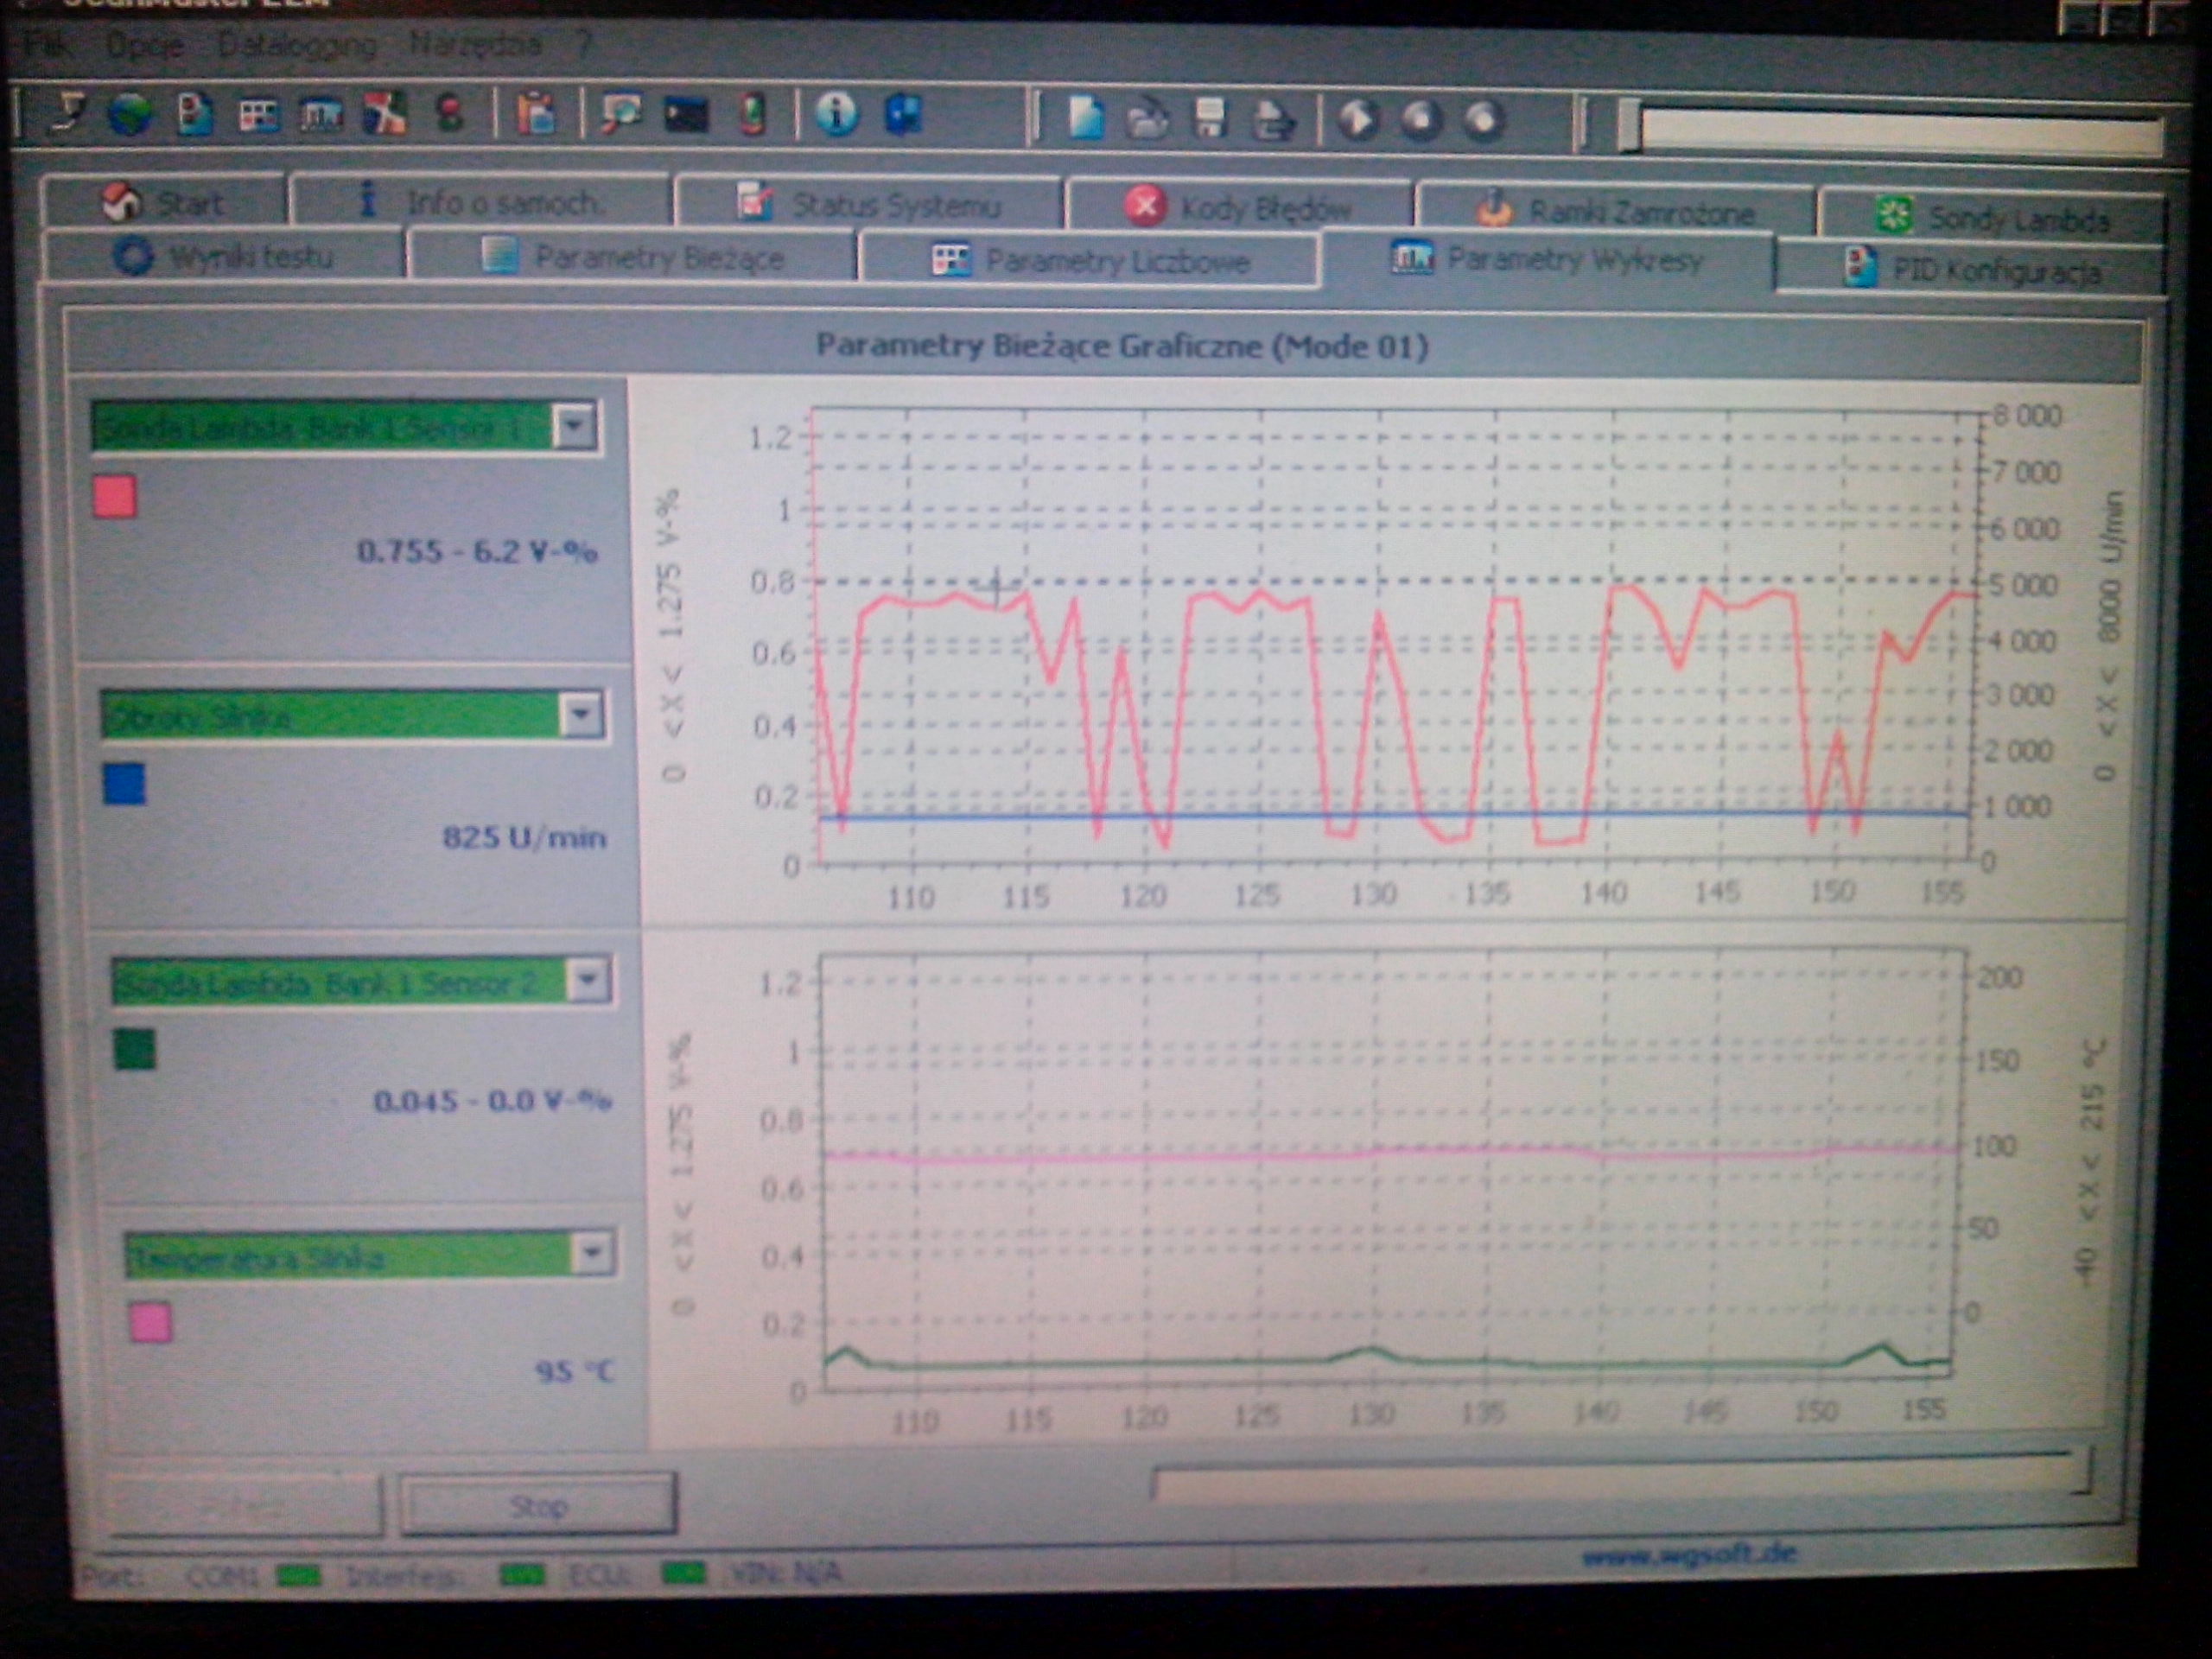Open the Datalogging menu
The height and width of the screenshot is (1659, 2212).
(297, 45)
